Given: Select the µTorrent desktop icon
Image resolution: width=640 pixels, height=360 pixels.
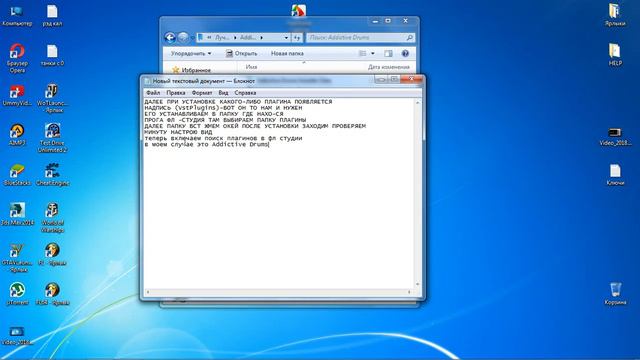Looking at the screenshot, I should point(17,294).
